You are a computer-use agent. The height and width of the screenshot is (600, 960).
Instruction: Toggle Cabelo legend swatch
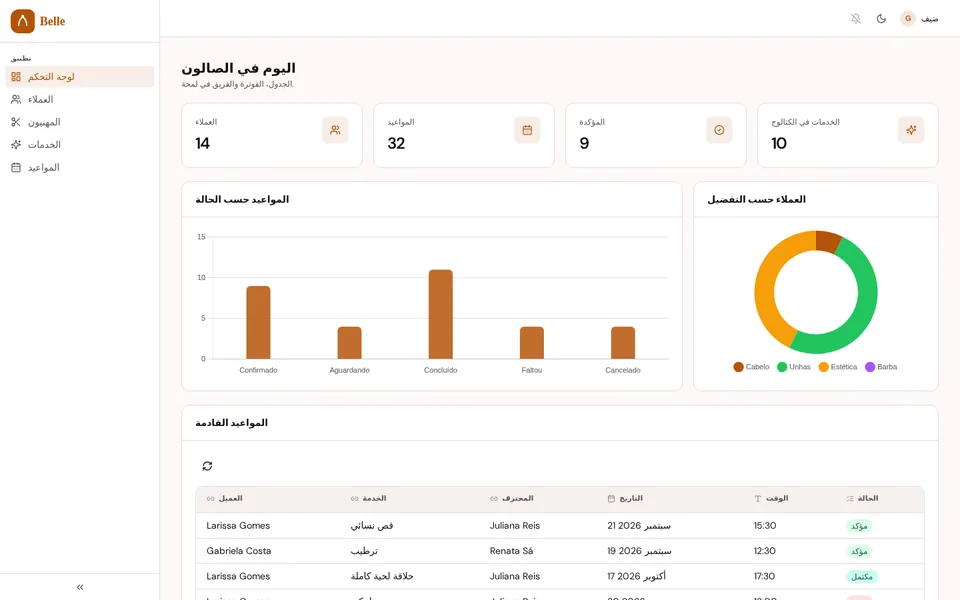738,367
